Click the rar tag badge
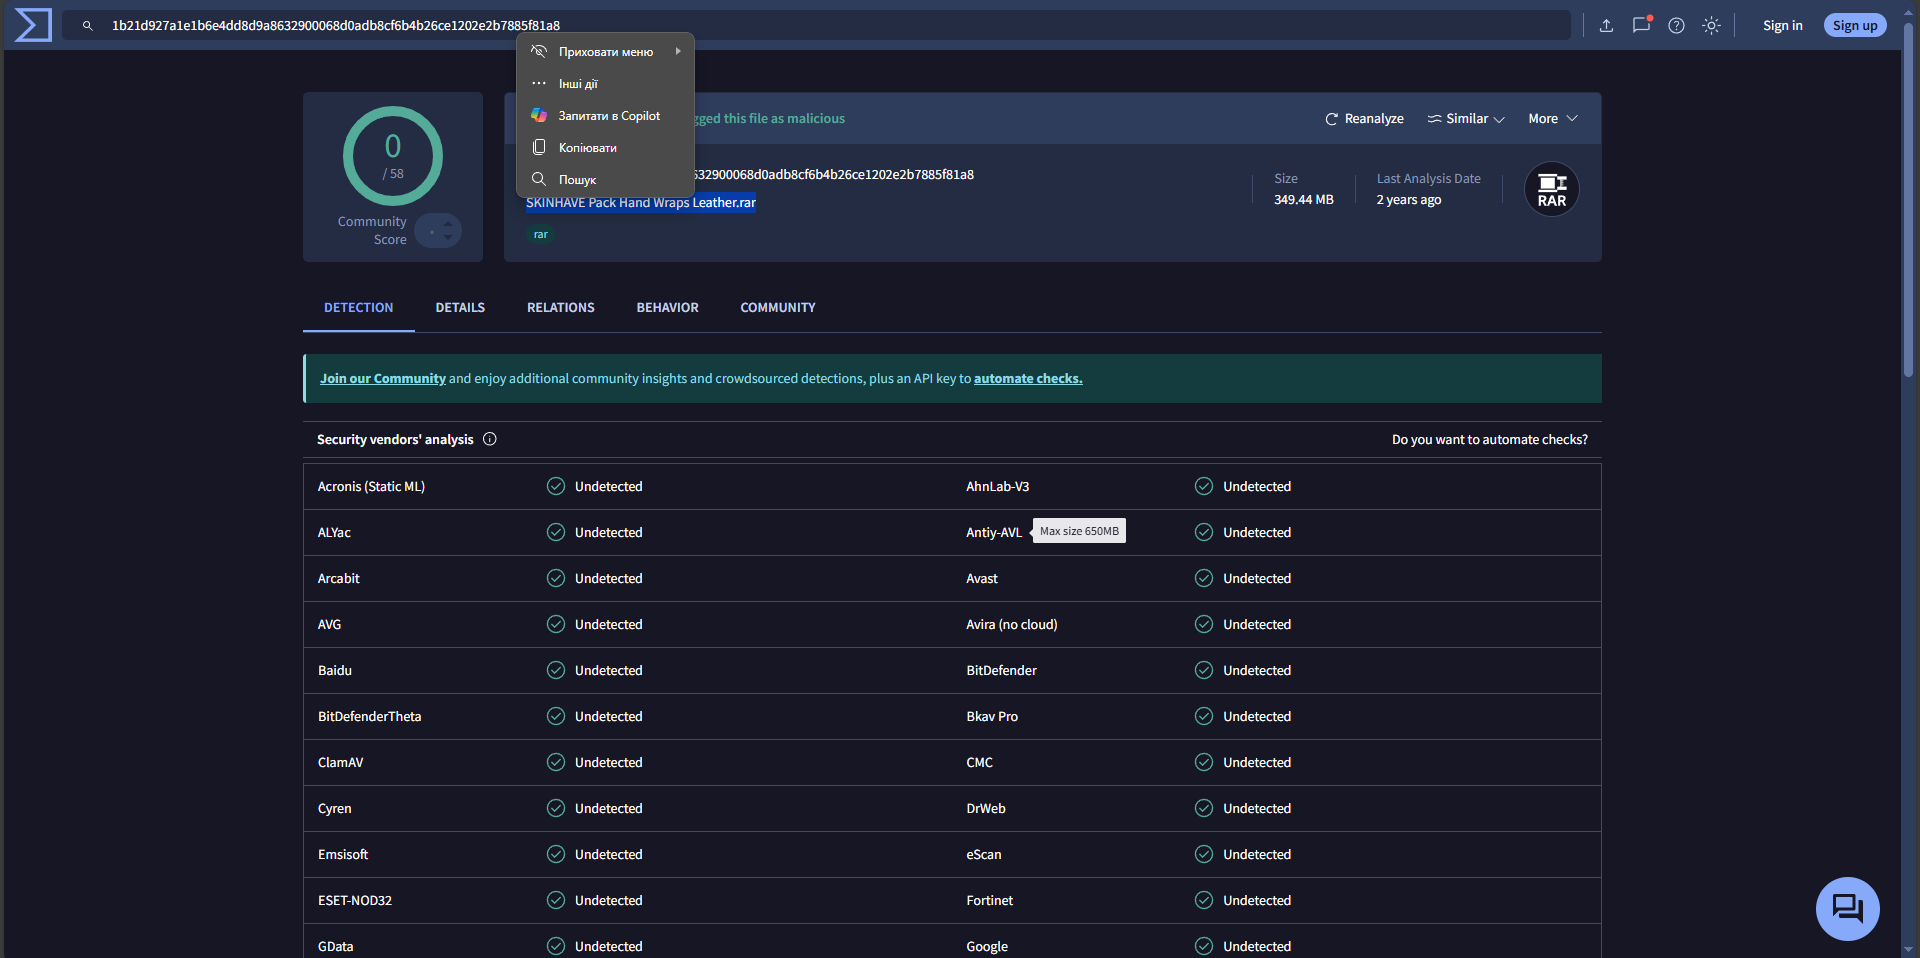The height and width of the screenshot is (958, 1920). pos(540,235)
